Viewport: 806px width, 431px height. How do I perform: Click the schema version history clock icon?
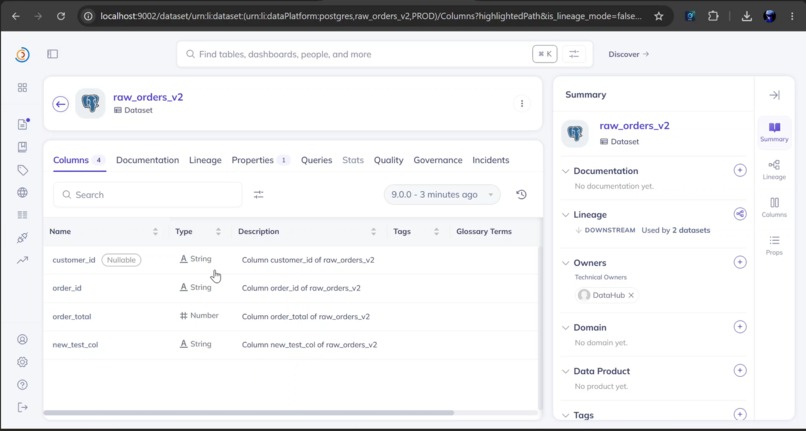click(521, 194)
